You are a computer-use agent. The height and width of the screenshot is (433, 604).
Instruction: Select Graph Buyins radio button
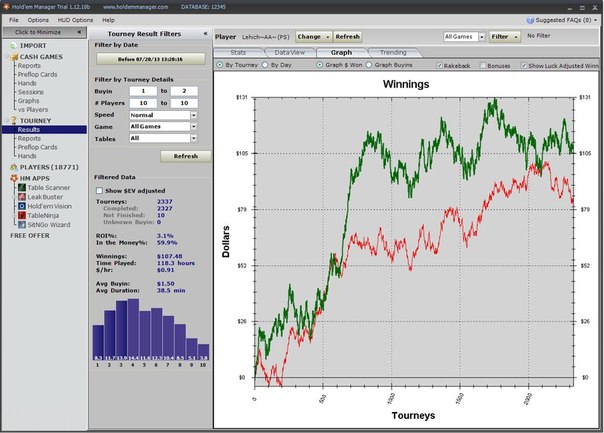369,65
